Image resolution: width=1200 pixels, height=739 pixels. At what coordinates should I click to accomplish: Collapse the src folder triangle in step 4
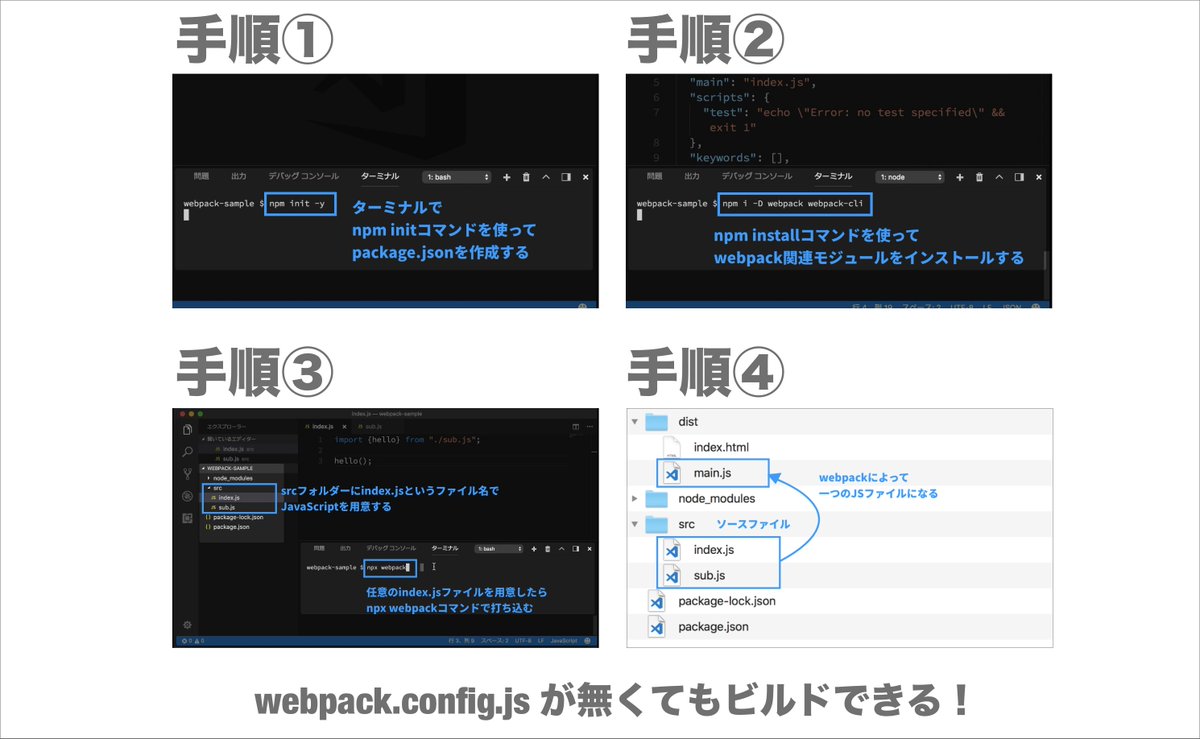click(x=634, y=524)
